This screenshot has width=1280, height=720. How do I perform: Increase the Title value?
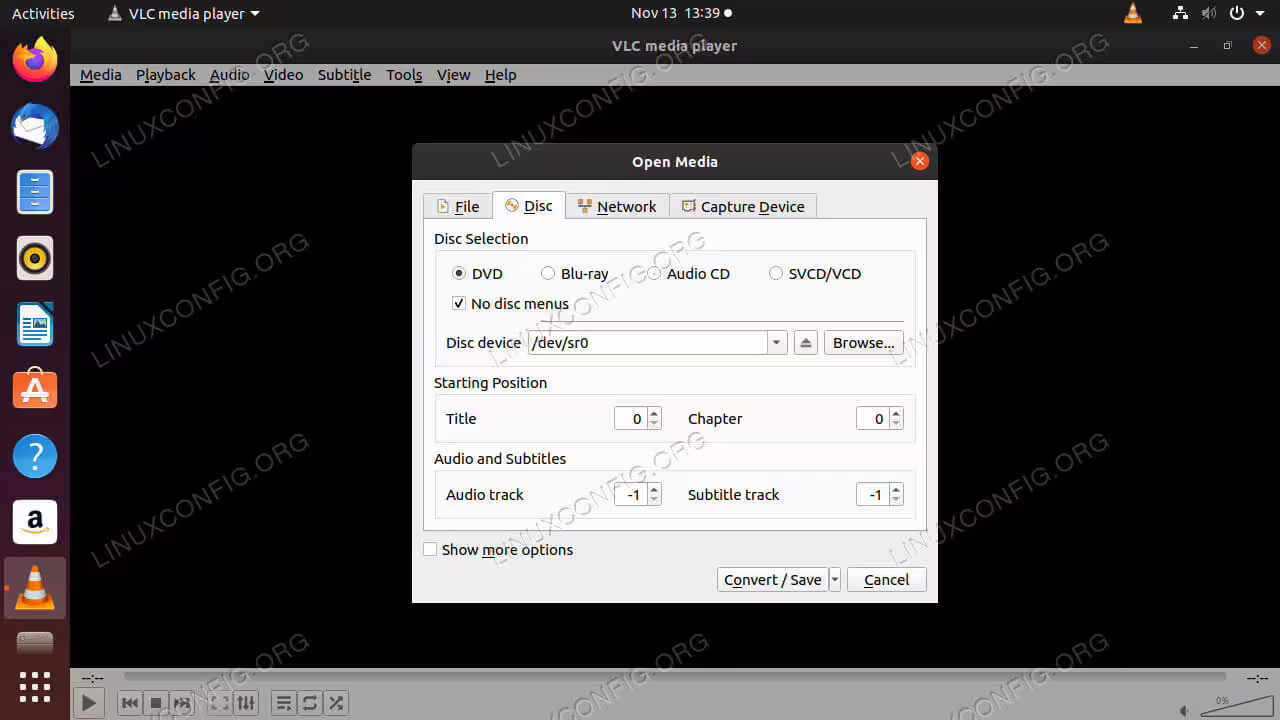pyautogui.click(x=654, y=413)
